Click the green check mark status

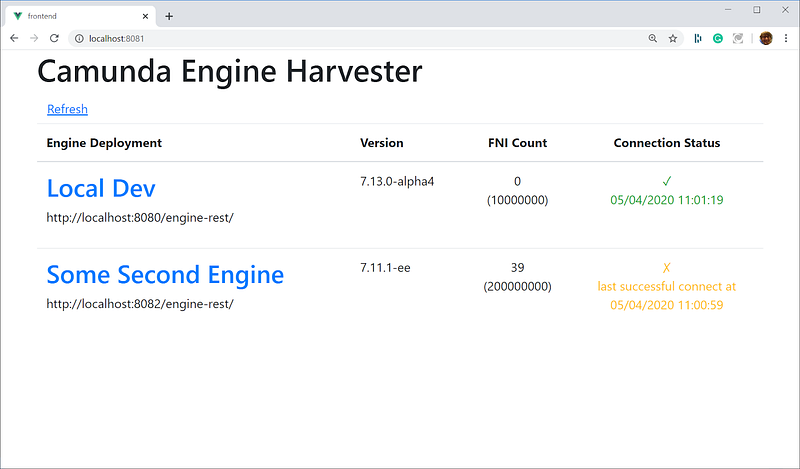[x=667, y=181]
